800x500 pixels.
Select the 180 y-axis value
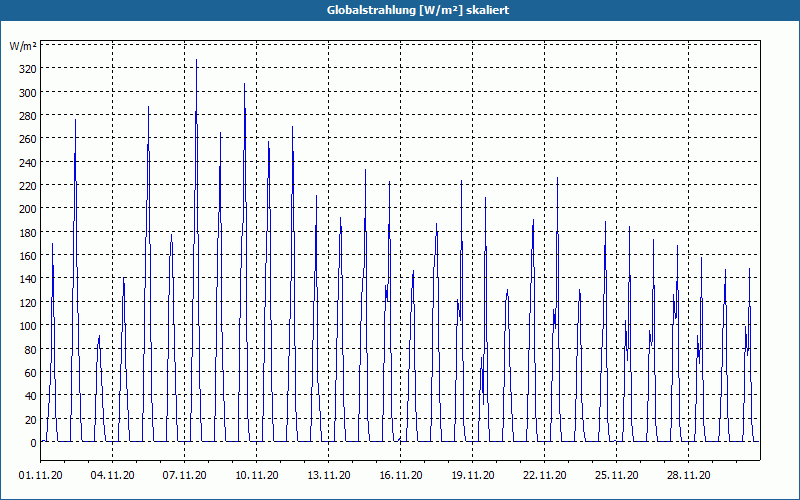click(x=28, y=233)
